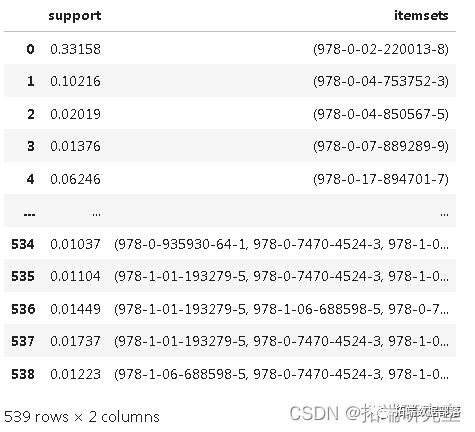Select row index 4
This screenshot has height=432, width=475.
coord(30,179)
